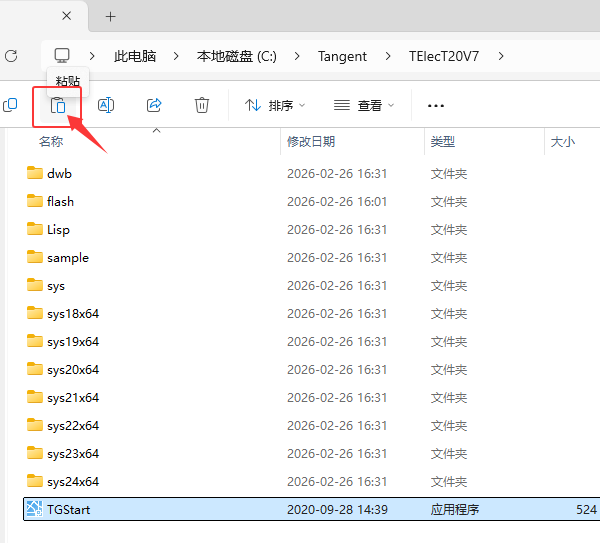Expand chevron after Tangent breadcrumb
The image size is (600, 543).
click(x=388, y=56)
